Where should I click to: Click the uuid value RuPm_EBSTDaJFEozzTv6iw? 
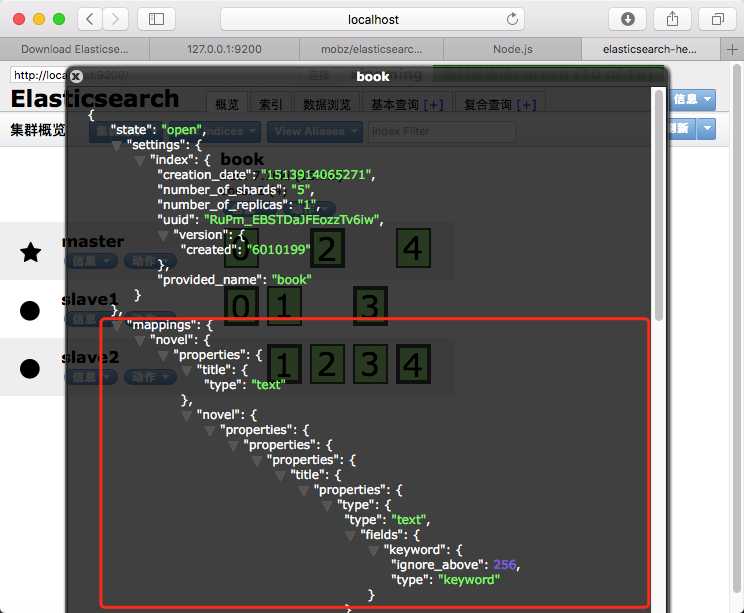292,220
